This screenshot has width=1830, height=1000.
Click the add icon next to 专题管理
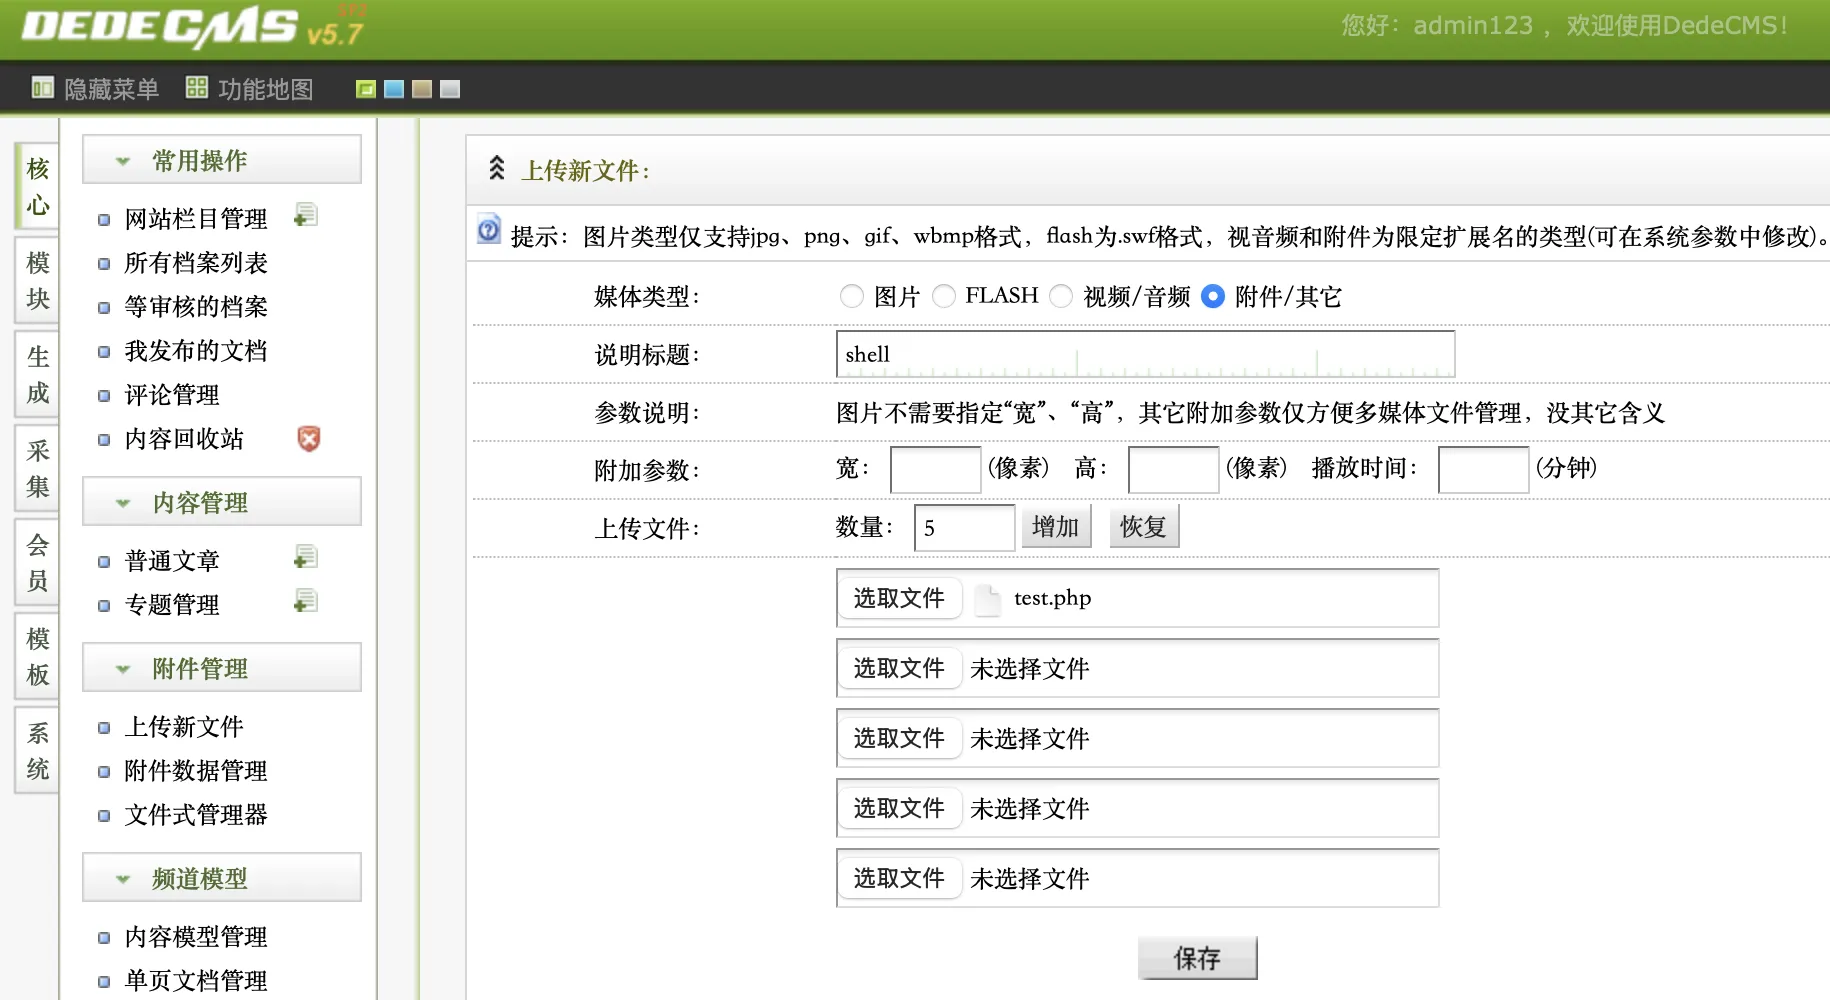[x=306, y=602]
